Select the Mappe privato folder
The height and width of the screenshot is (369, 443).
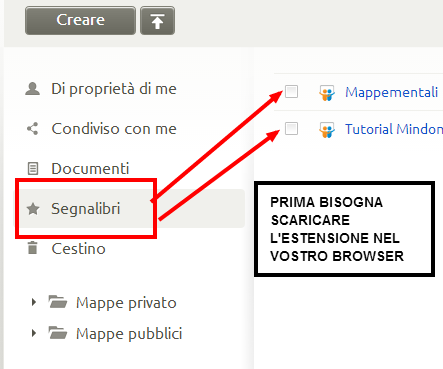tap(126, 303)
